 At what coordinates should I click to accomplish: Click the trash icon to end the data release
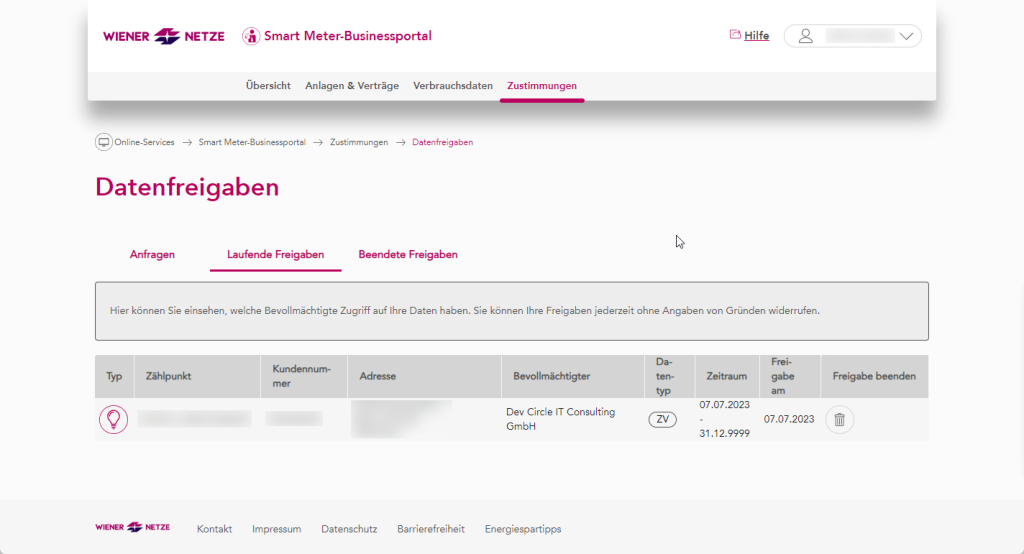(x=839, y=420)
